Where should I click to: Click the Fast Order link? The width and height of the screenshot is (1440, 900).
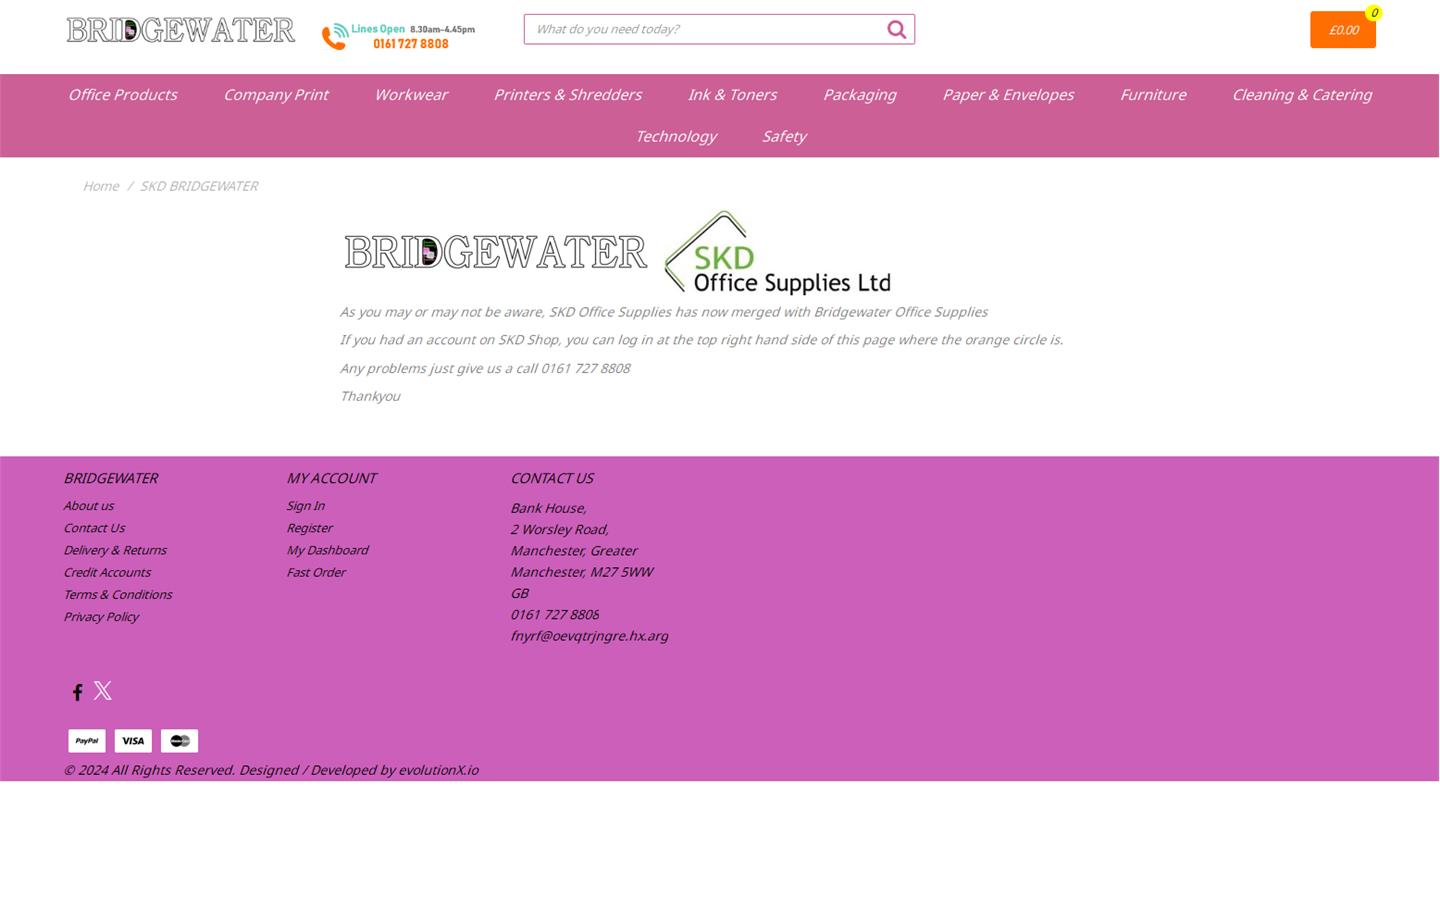pos(317,571)
